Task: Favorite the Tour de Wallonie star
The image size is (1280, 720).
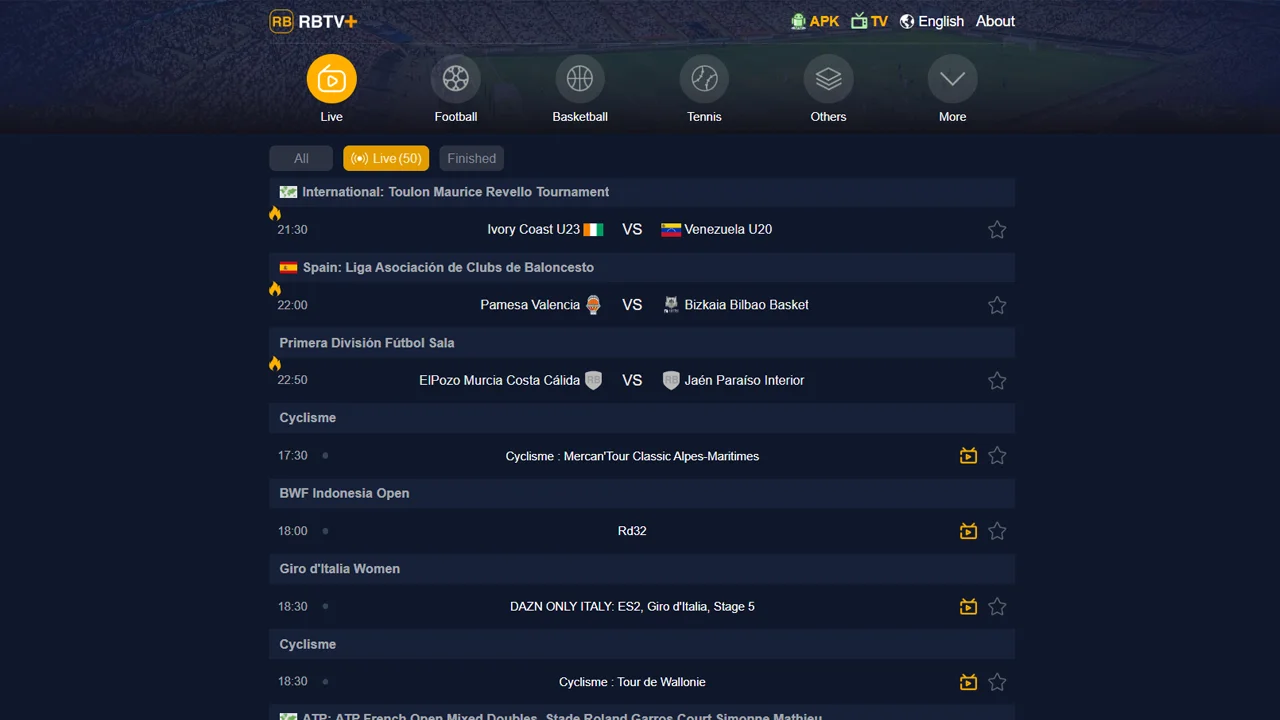Action: coord(997,682)
